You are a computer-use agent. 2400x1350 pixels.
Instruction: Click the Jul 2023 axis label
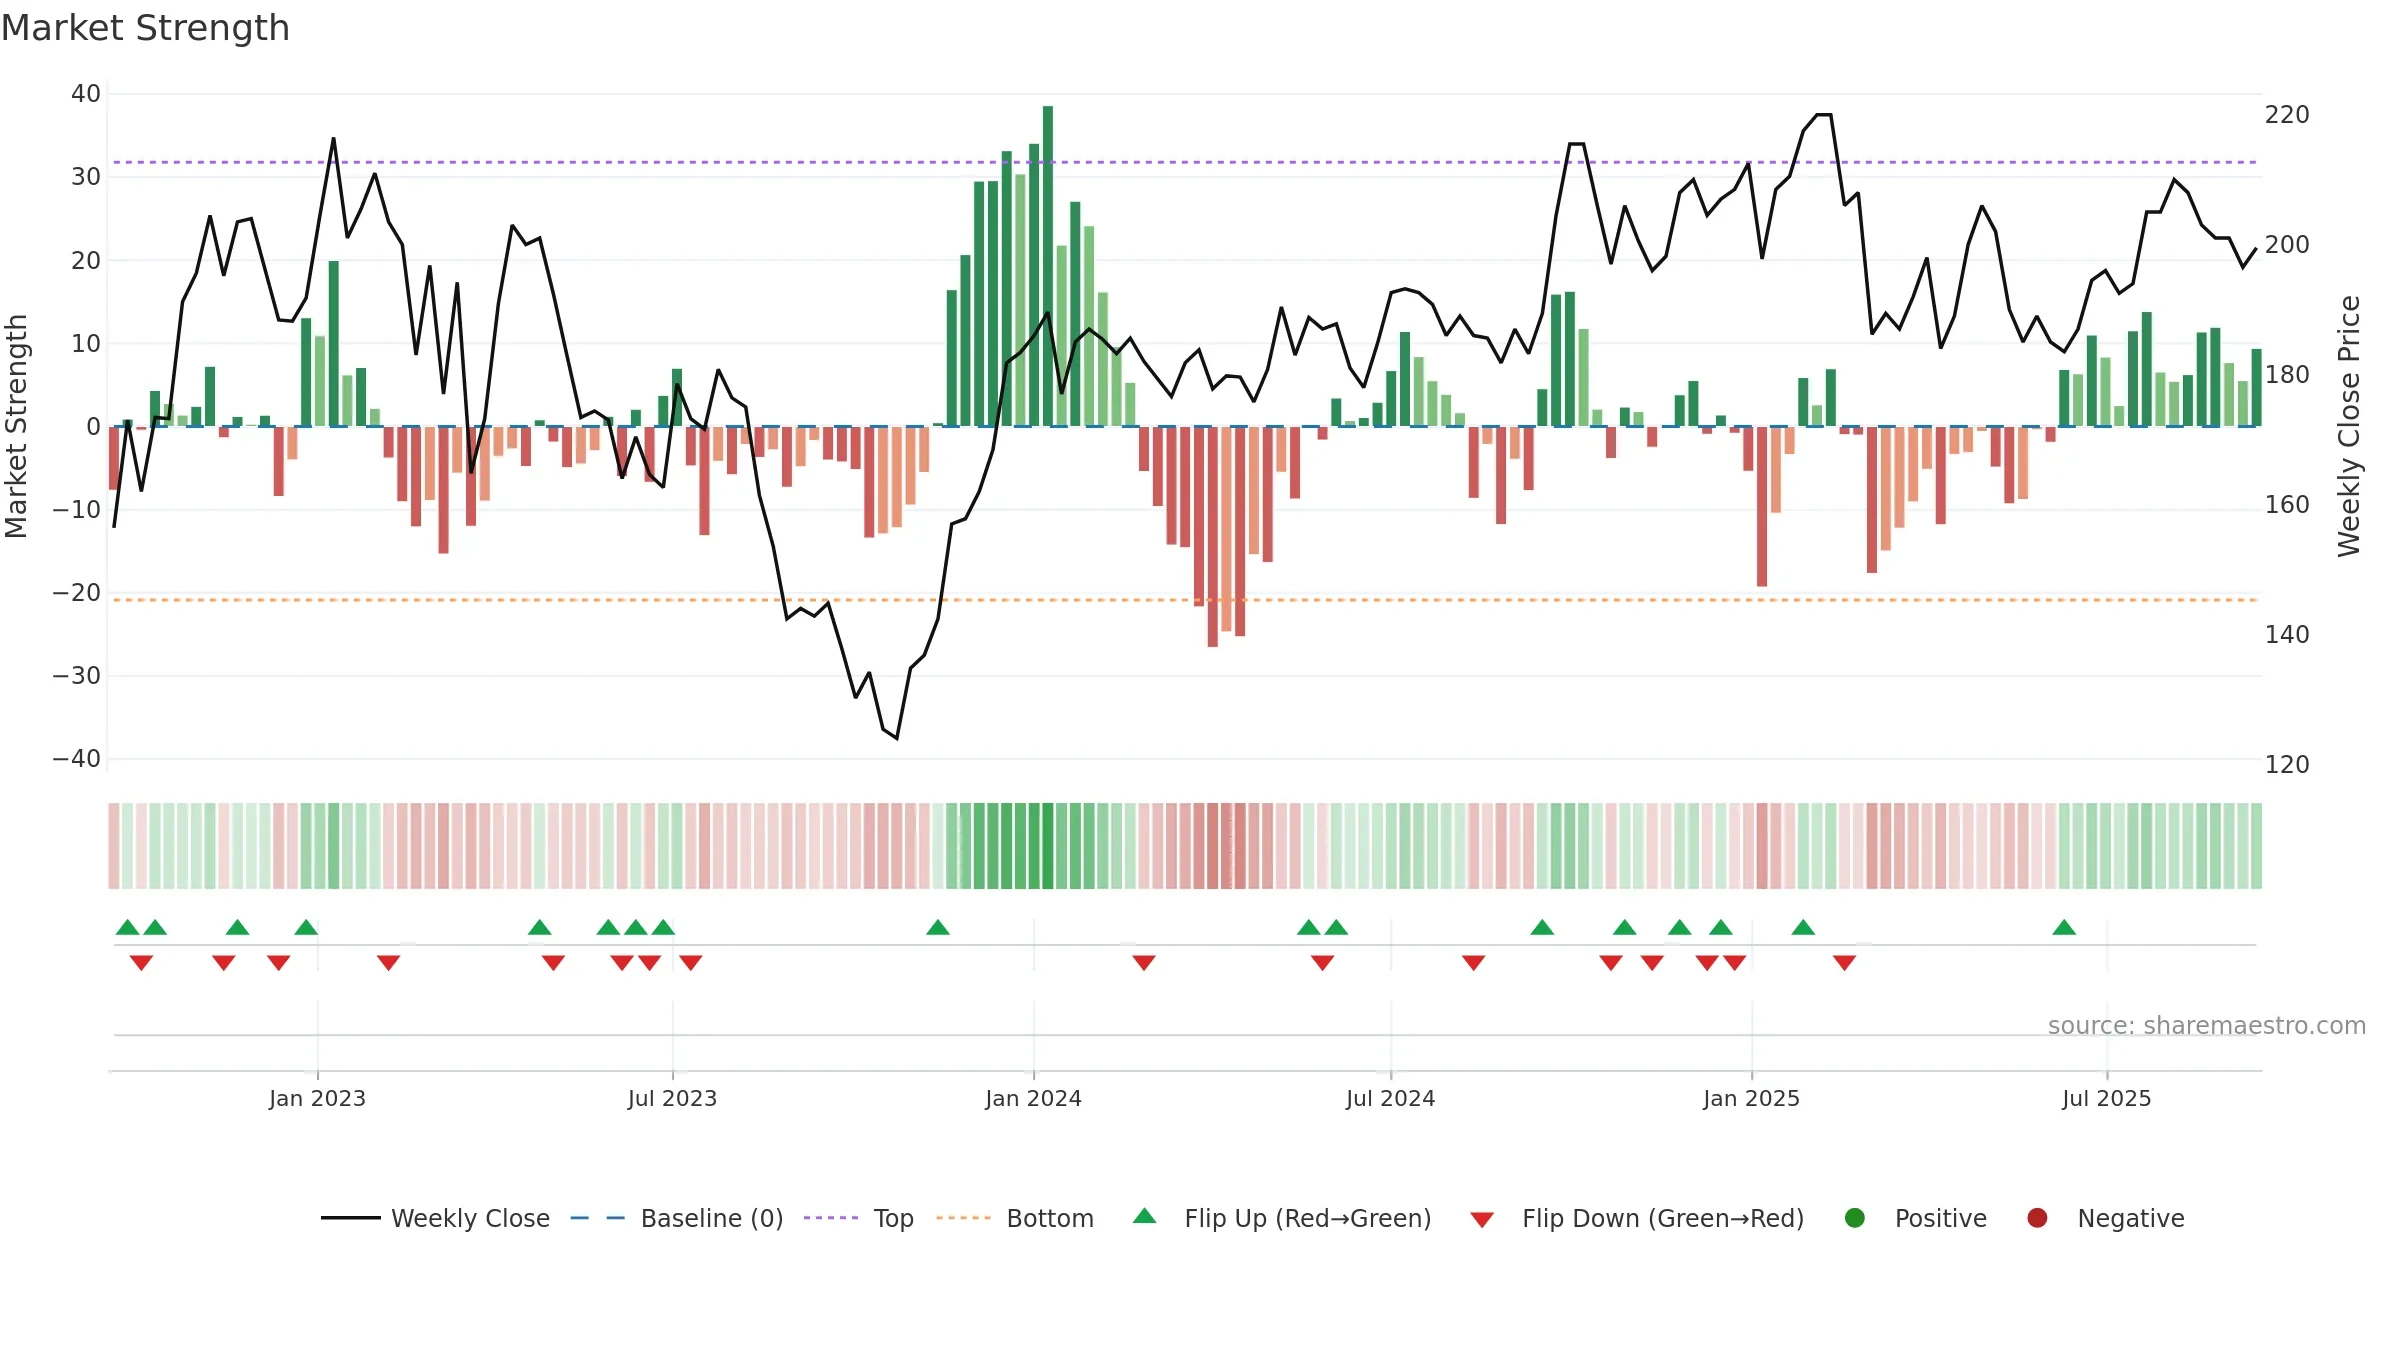(672, 1098)
